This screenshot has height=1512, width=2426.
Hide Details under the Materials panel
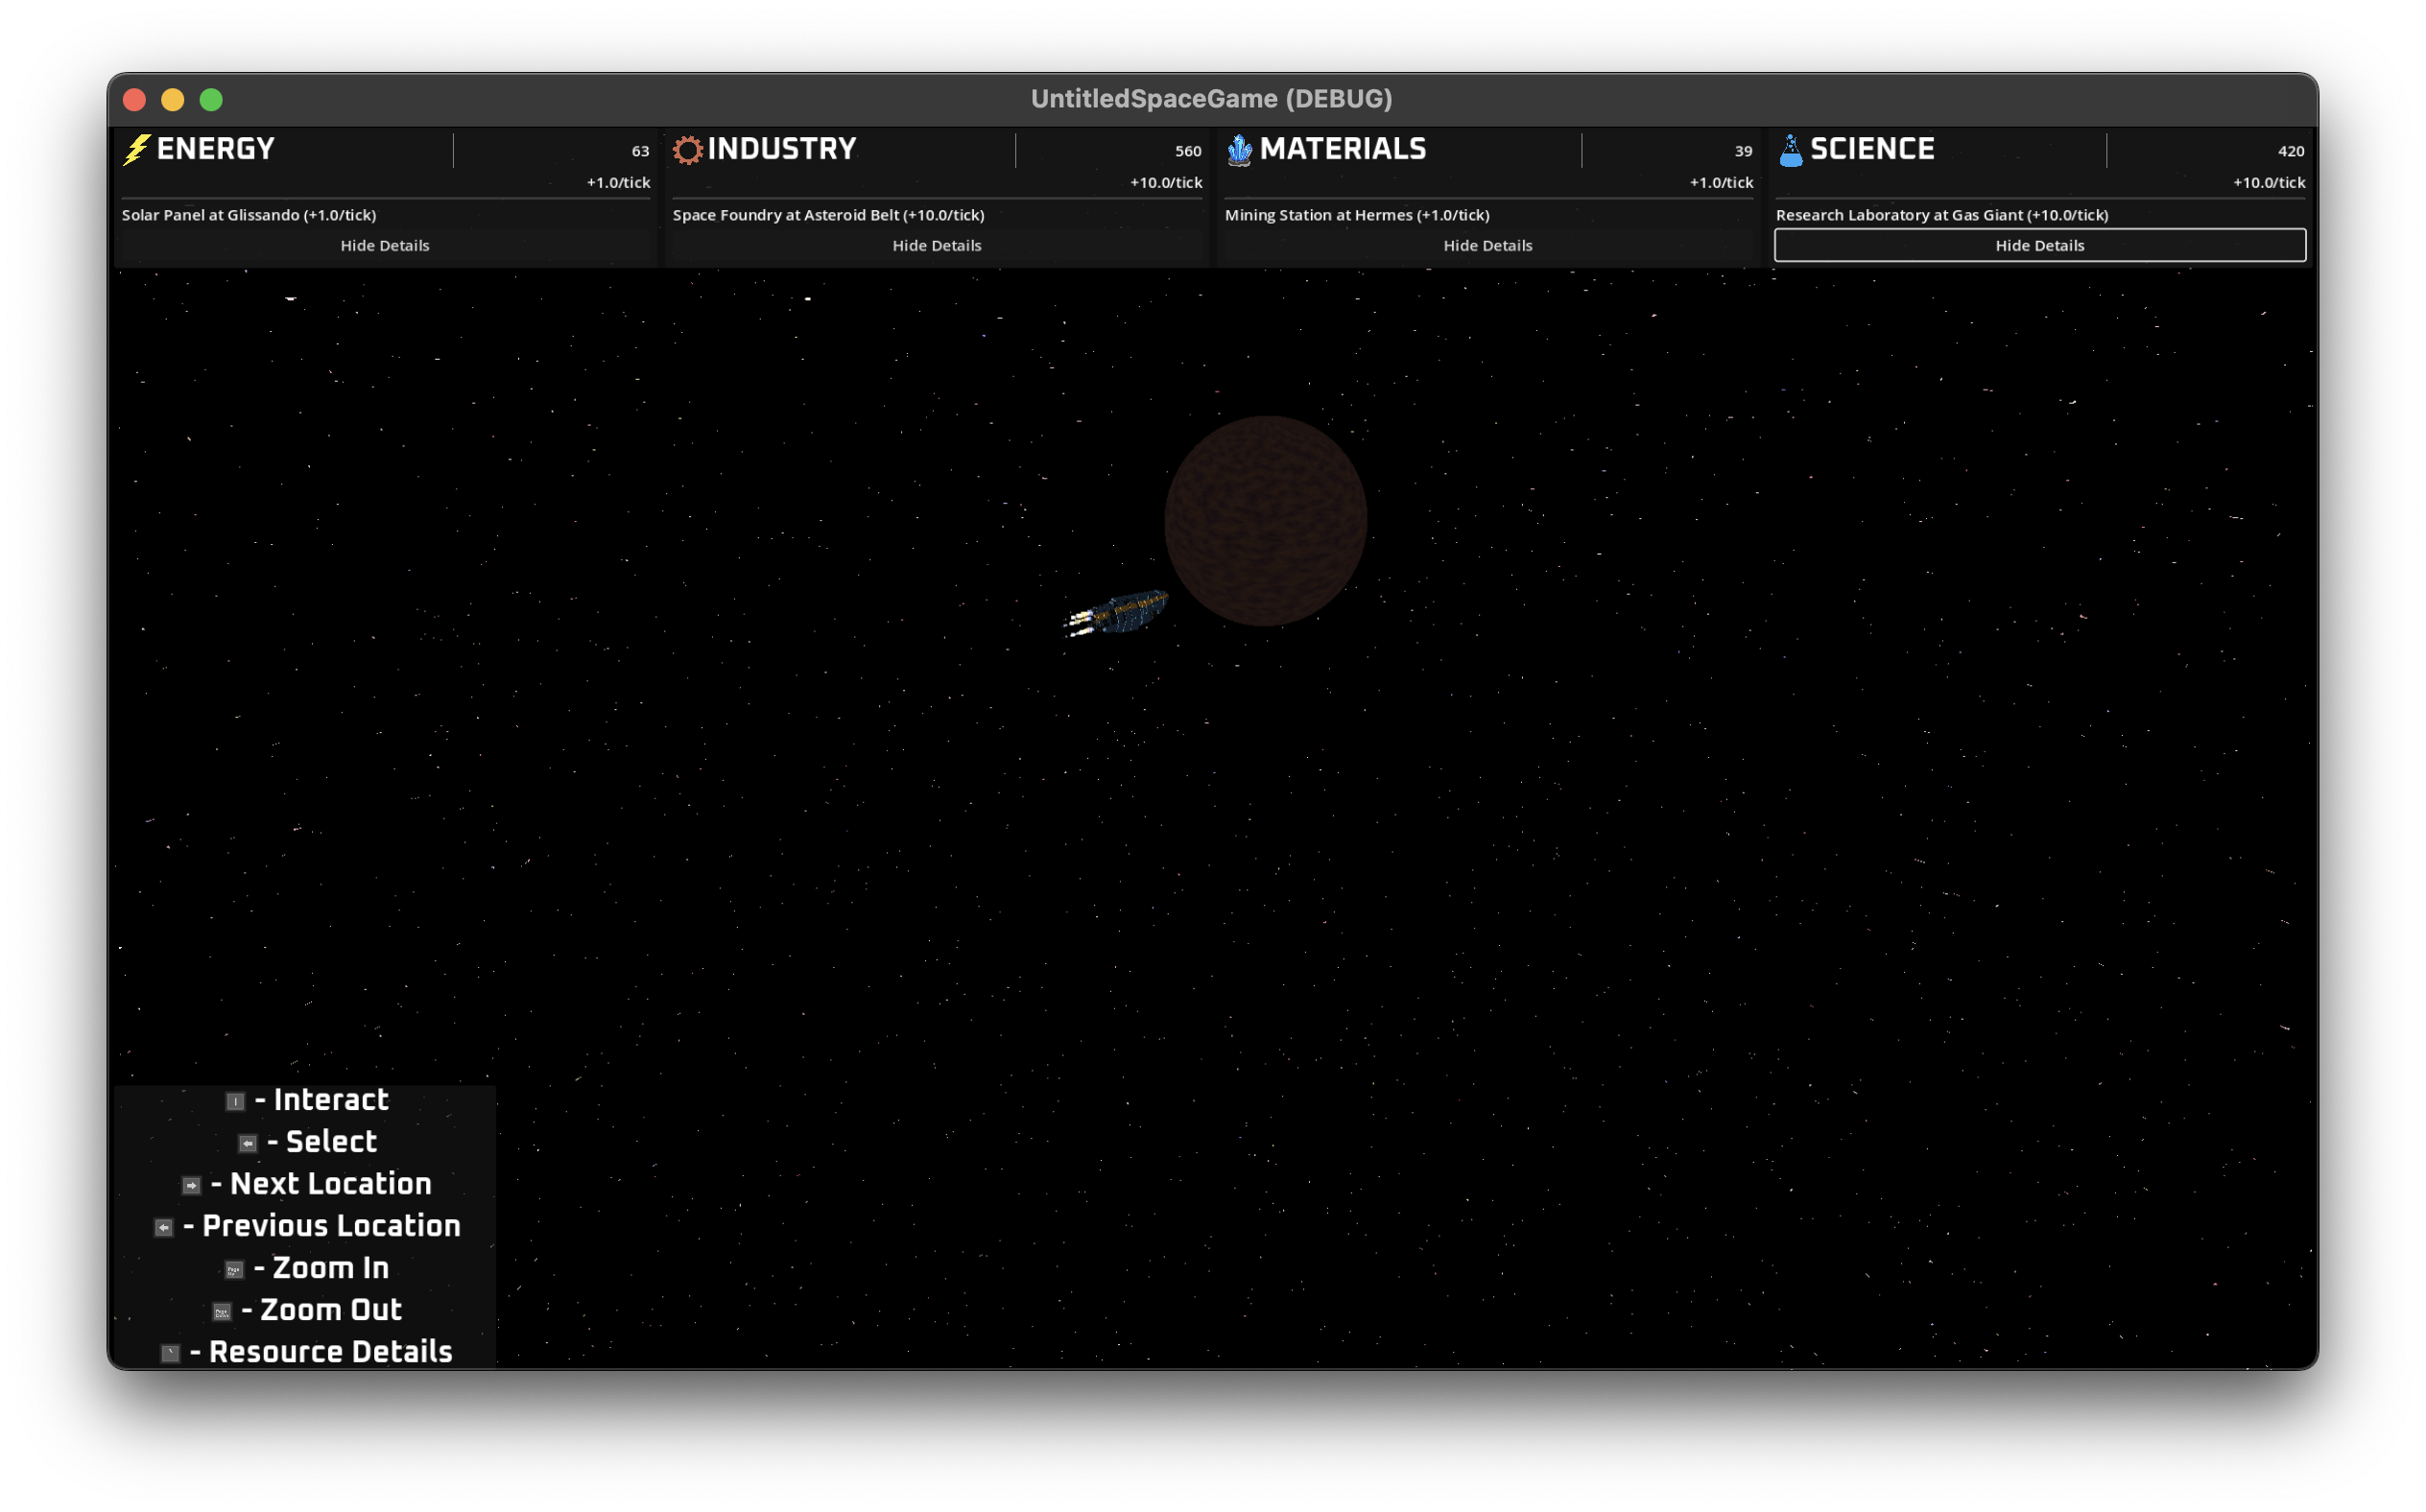click(1487, 245)
